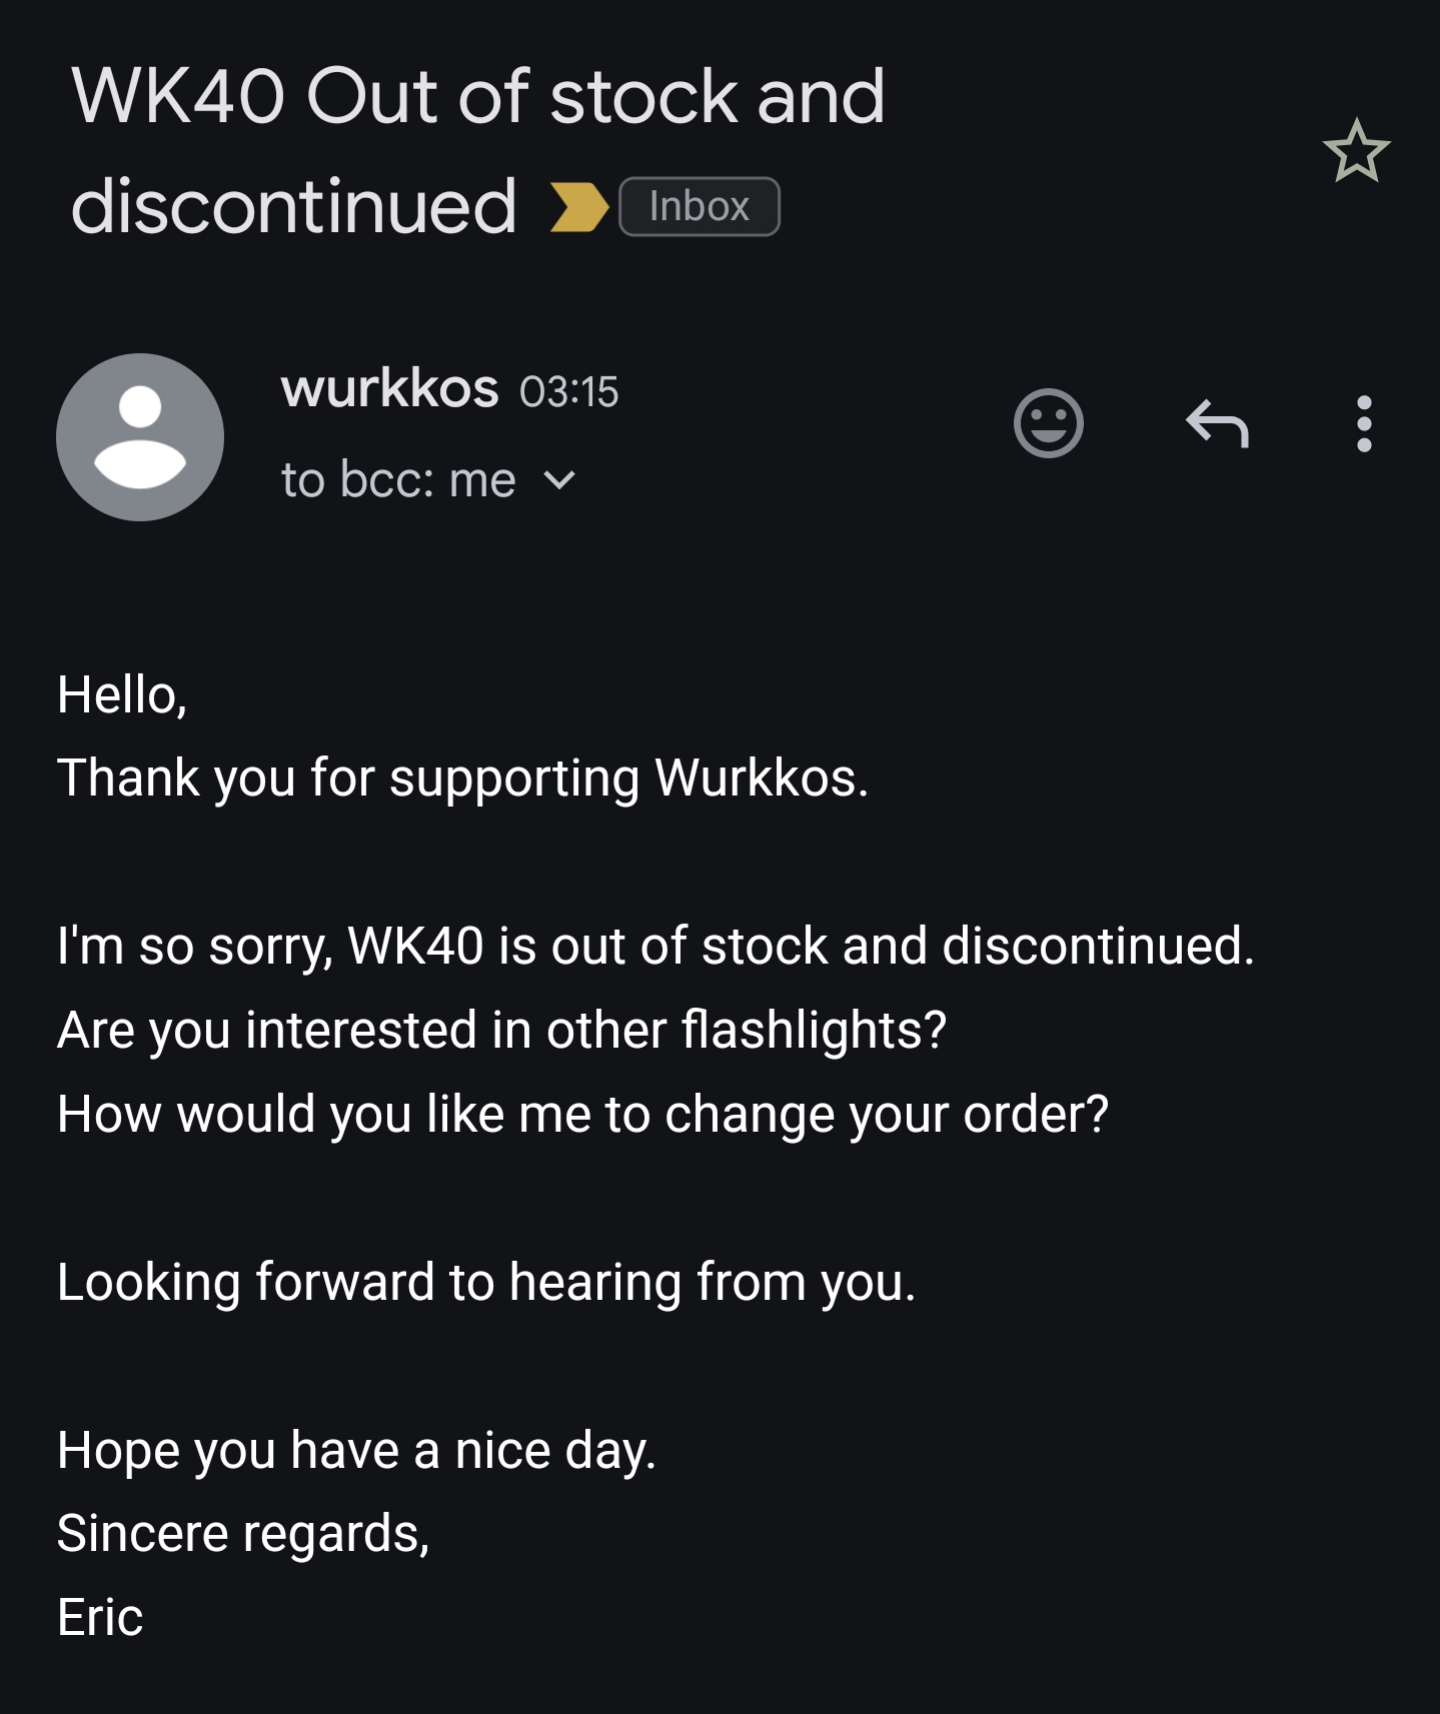Open the three-dot more options menu
The height and width of the screenshot is (1714, 1440).
point(1363,423)
